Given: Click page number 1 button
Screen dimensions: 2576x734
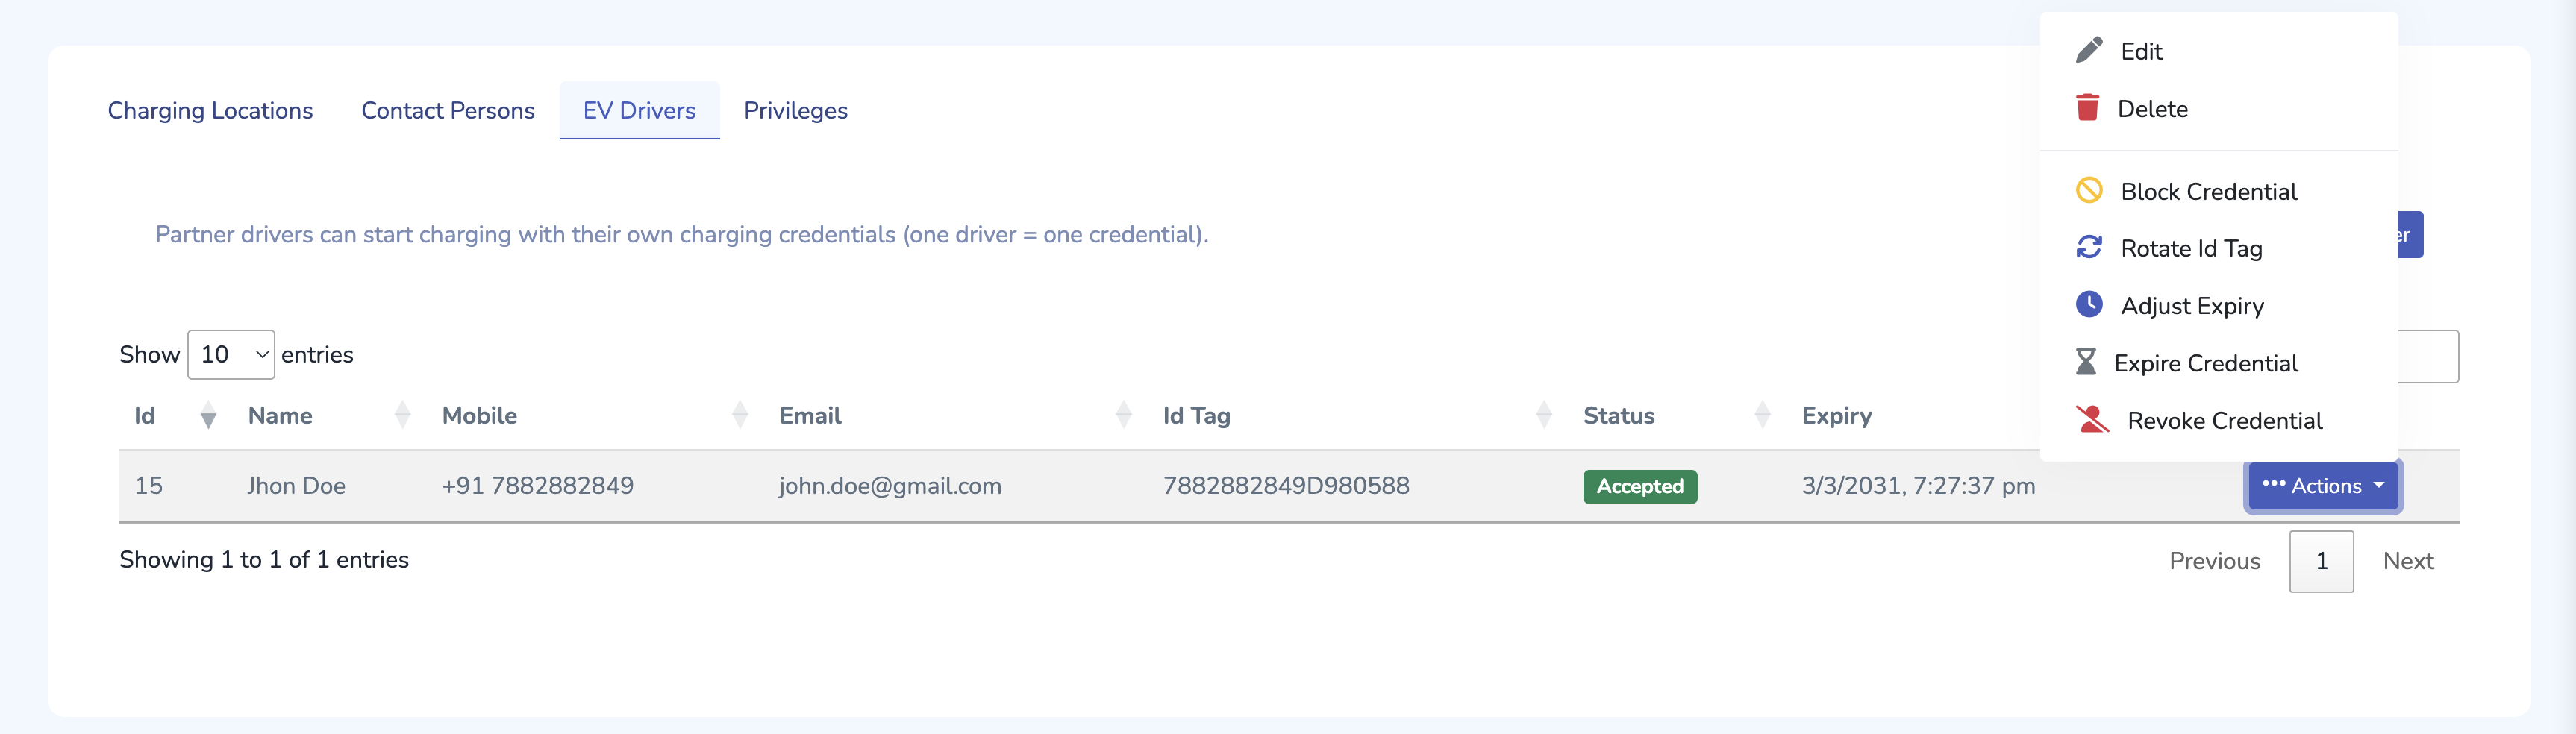Looking at the screenshot, I should (x=2320, y=561).
